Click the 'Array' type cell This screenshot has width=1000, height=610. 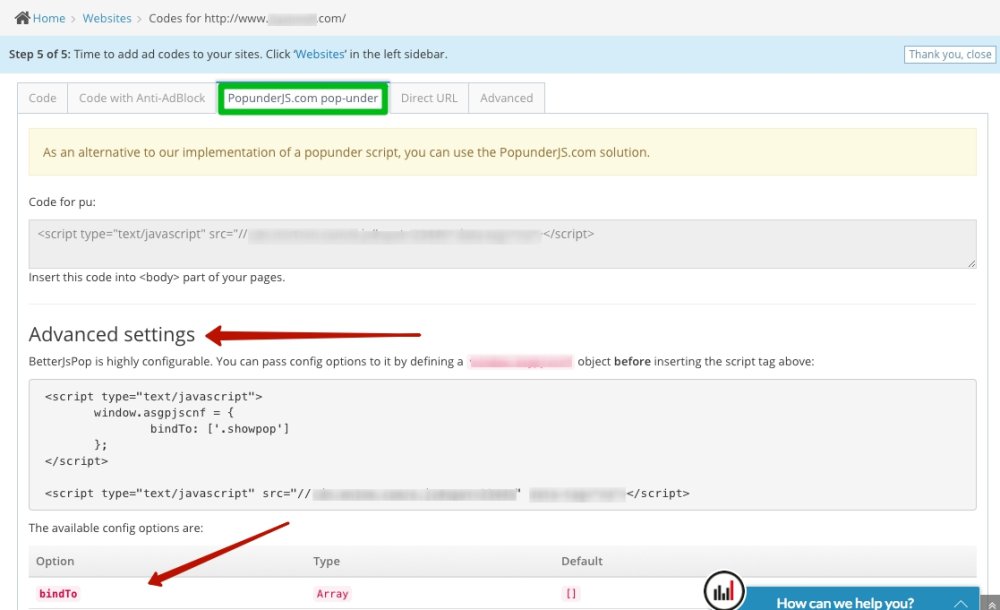[x=332, y=593]
